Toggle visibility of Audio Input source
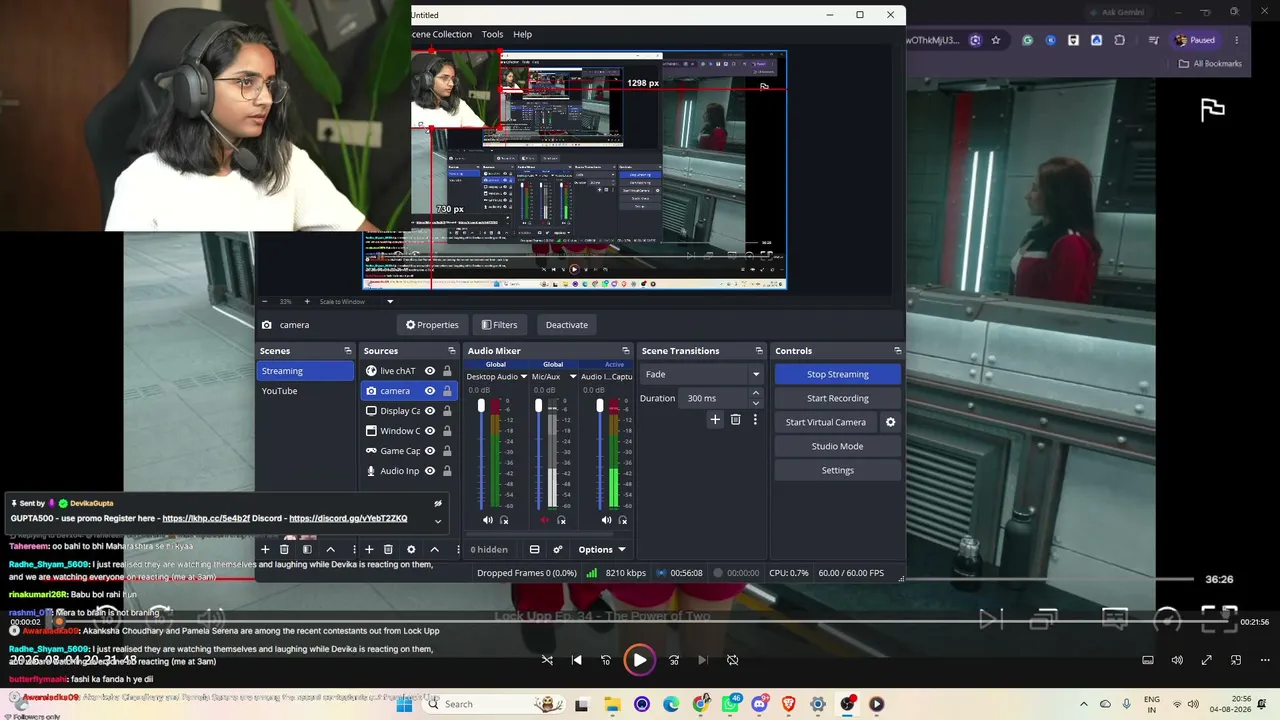Screen dimensions: 1280x720 pos(430,471)
